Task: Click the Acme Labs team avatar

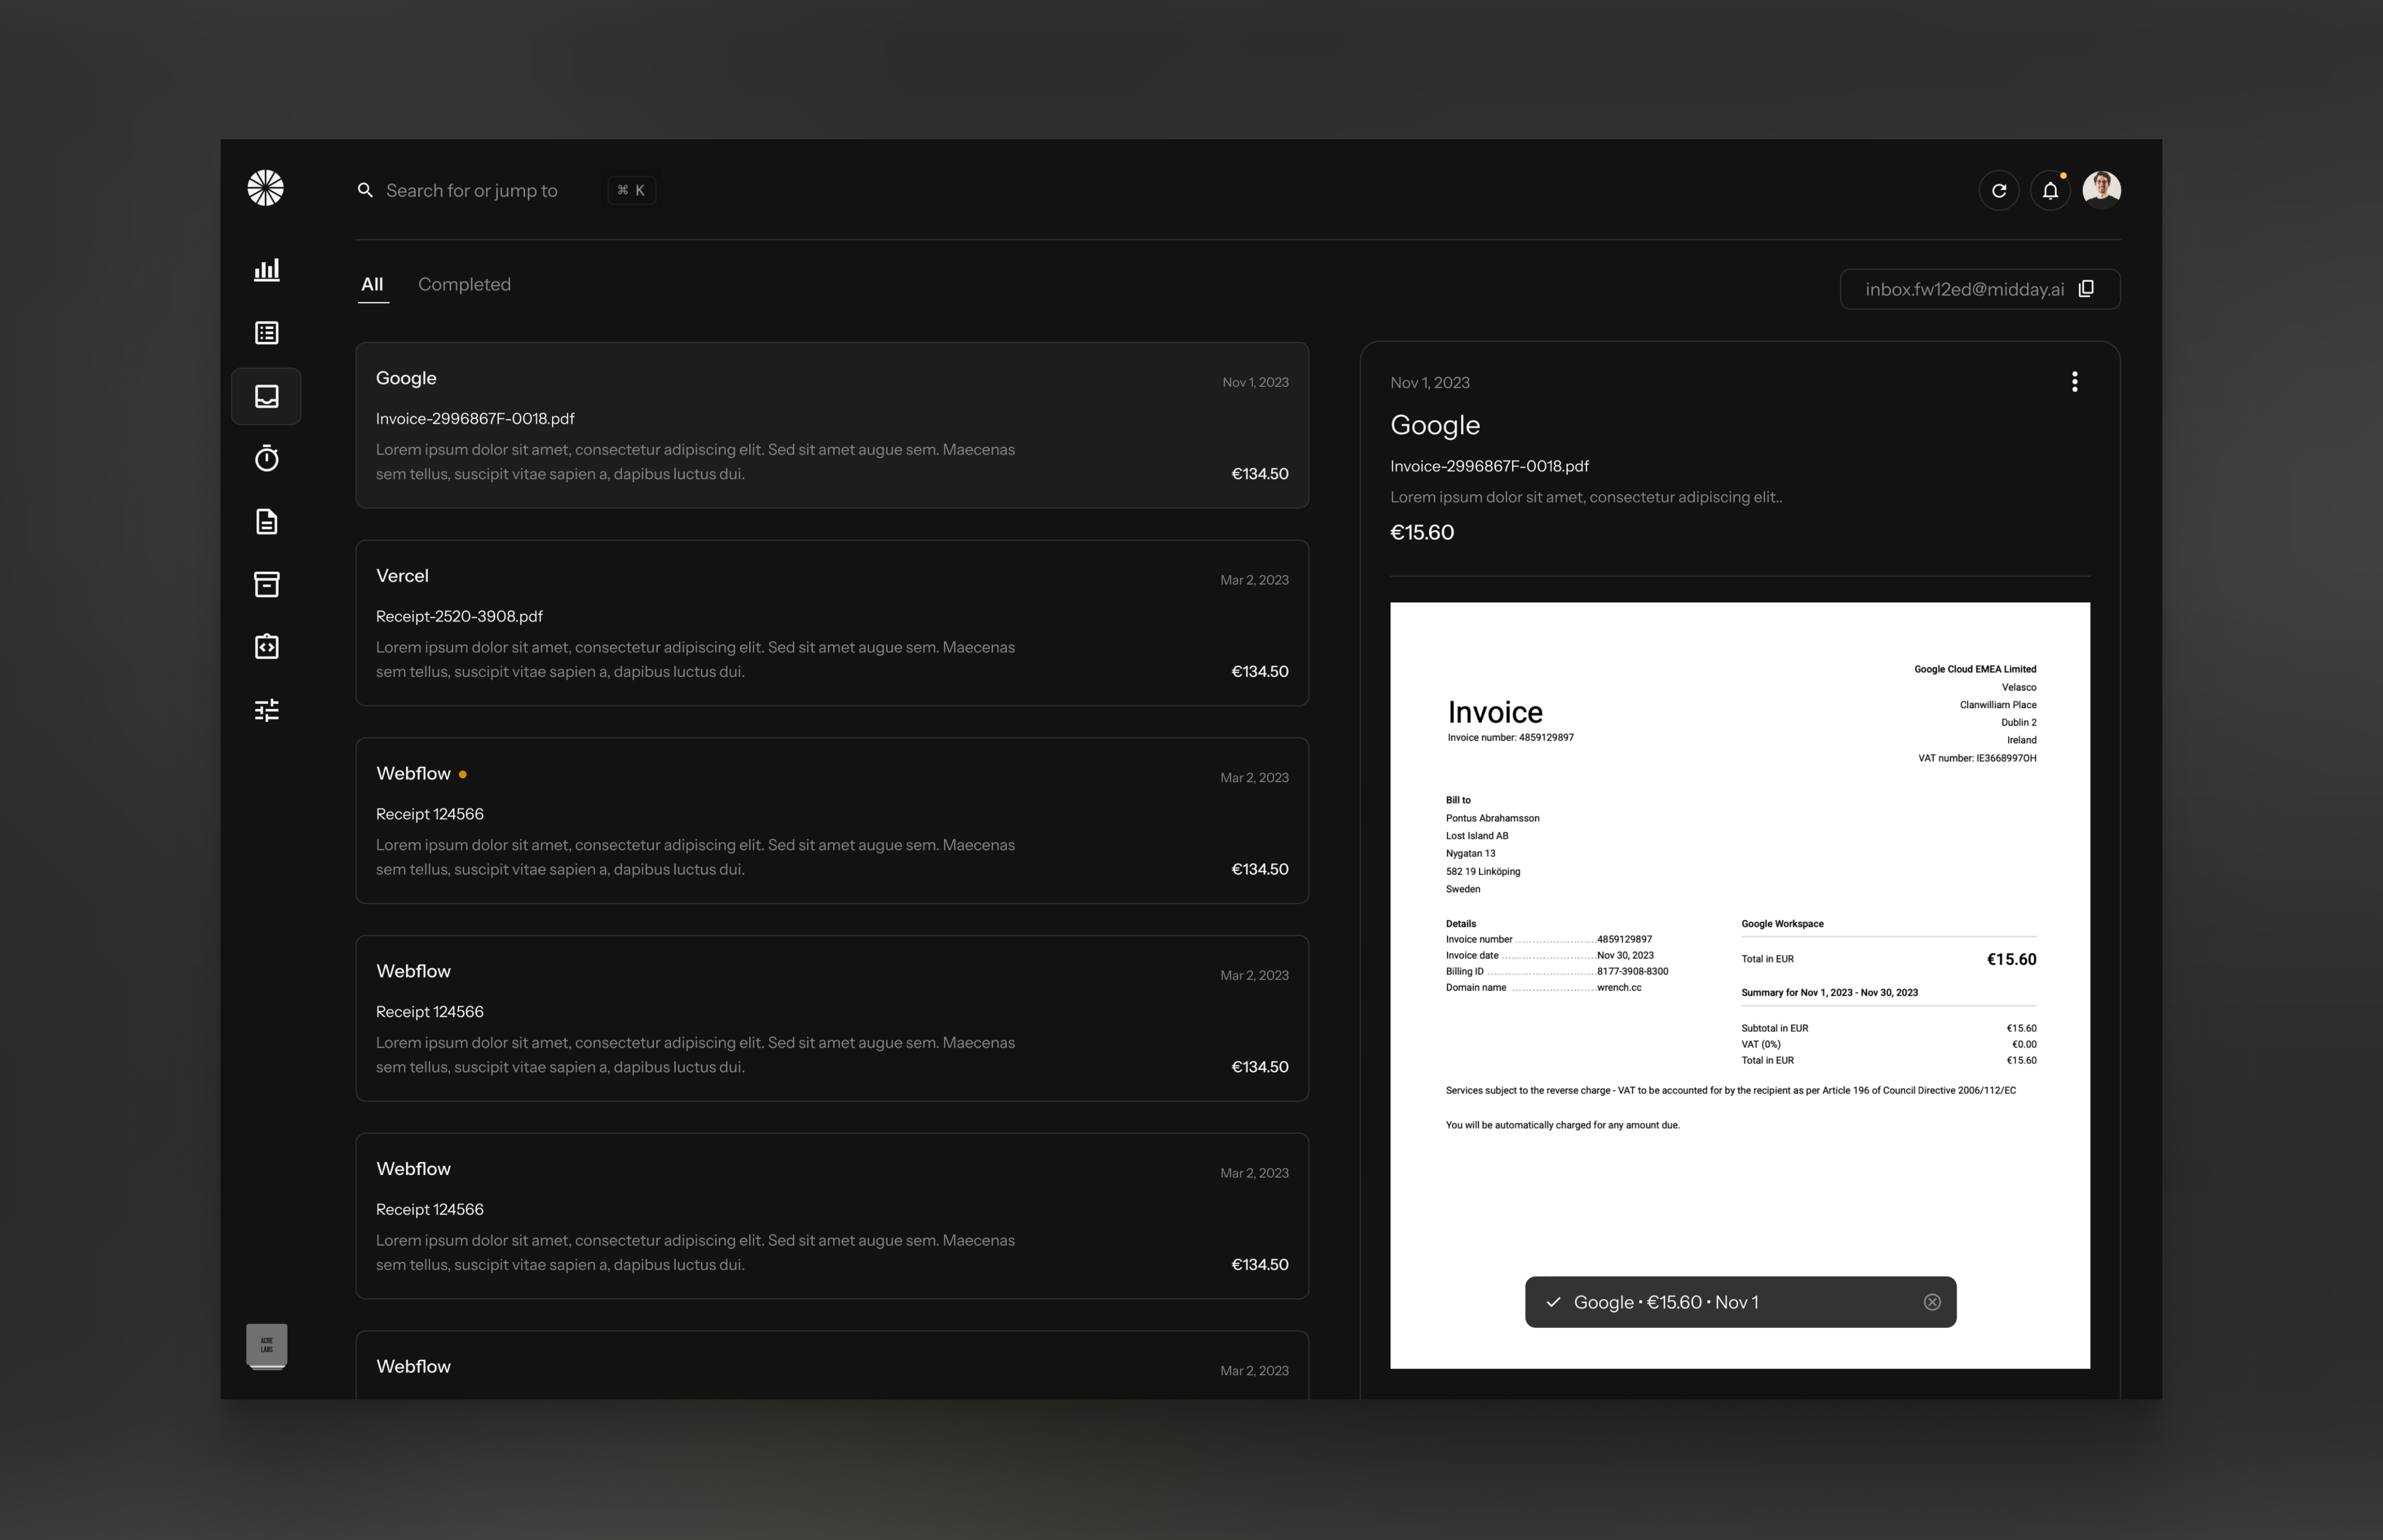Action: (267, 1346)
